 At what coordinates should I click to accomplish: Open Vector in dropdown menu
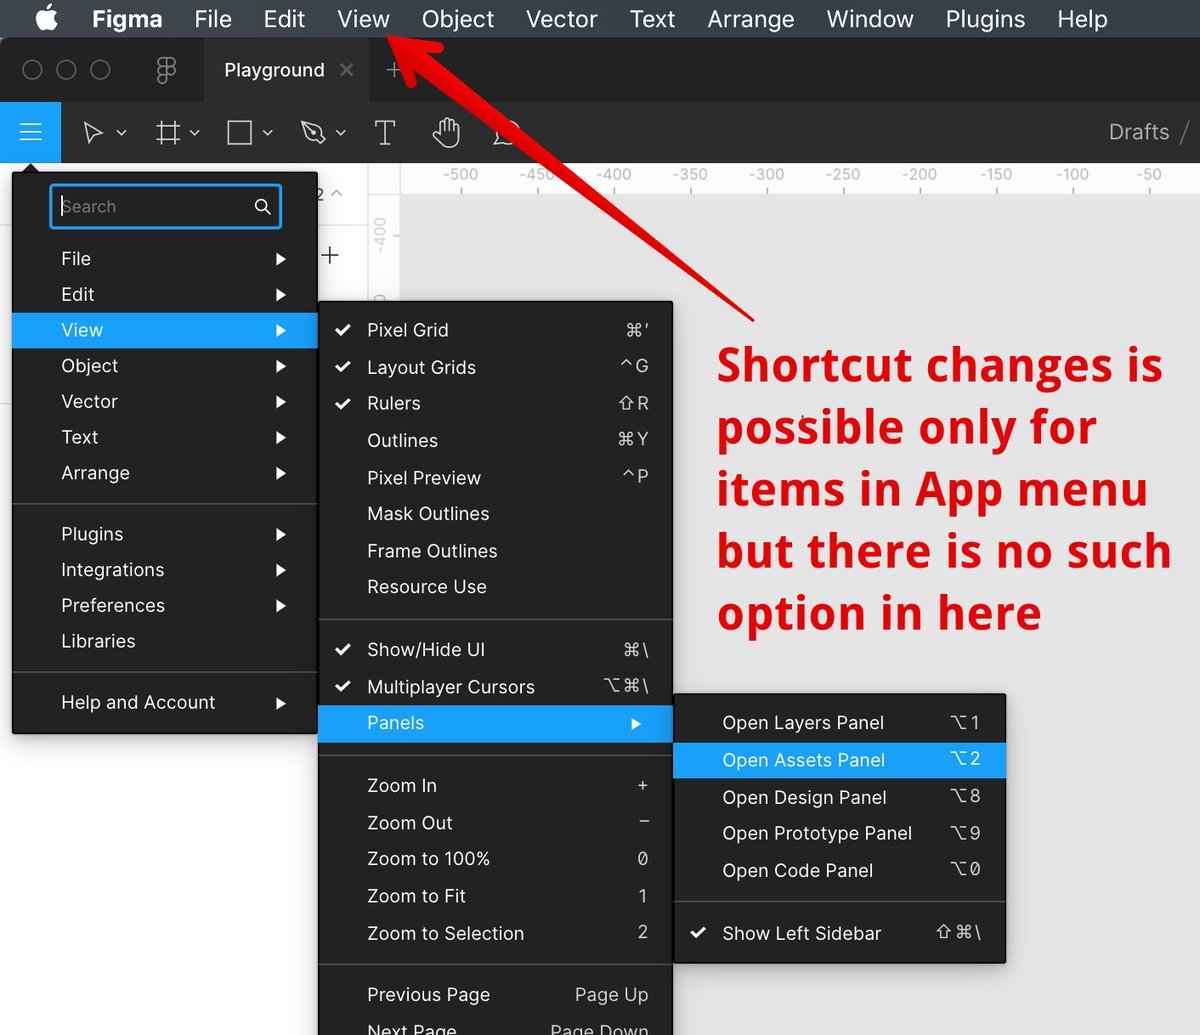165,402
